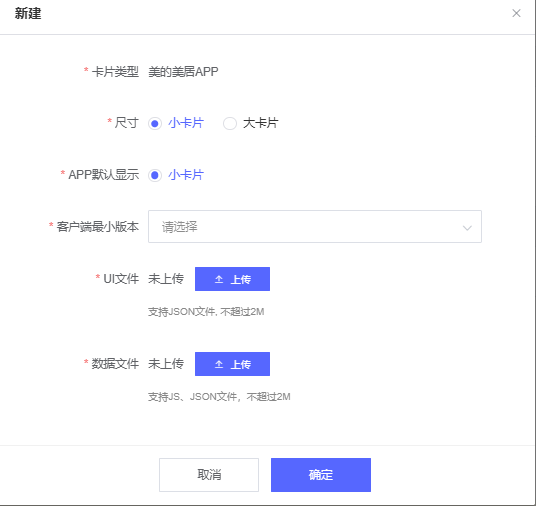Confirm with the 确定 button
The image size is (536, 506).
(x=321, y=475)
